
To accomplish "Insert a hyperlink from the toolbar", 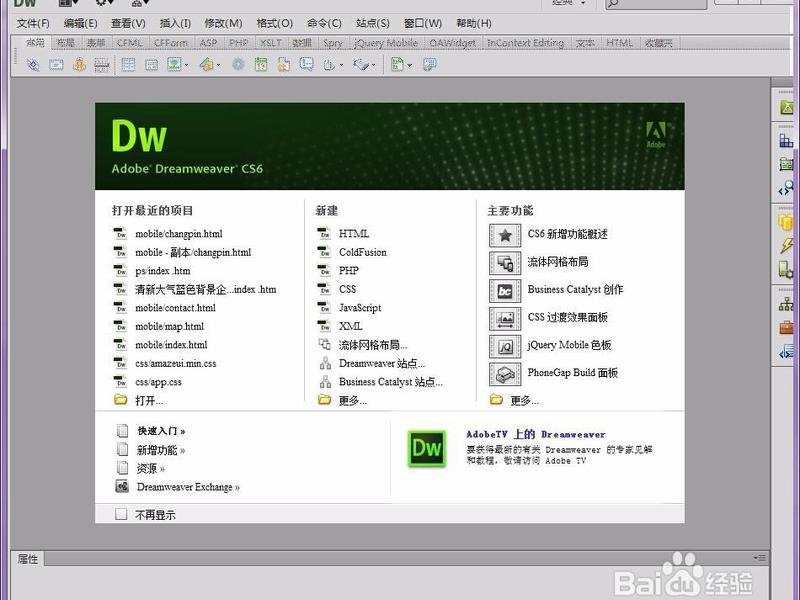I will tap(33, 65).
